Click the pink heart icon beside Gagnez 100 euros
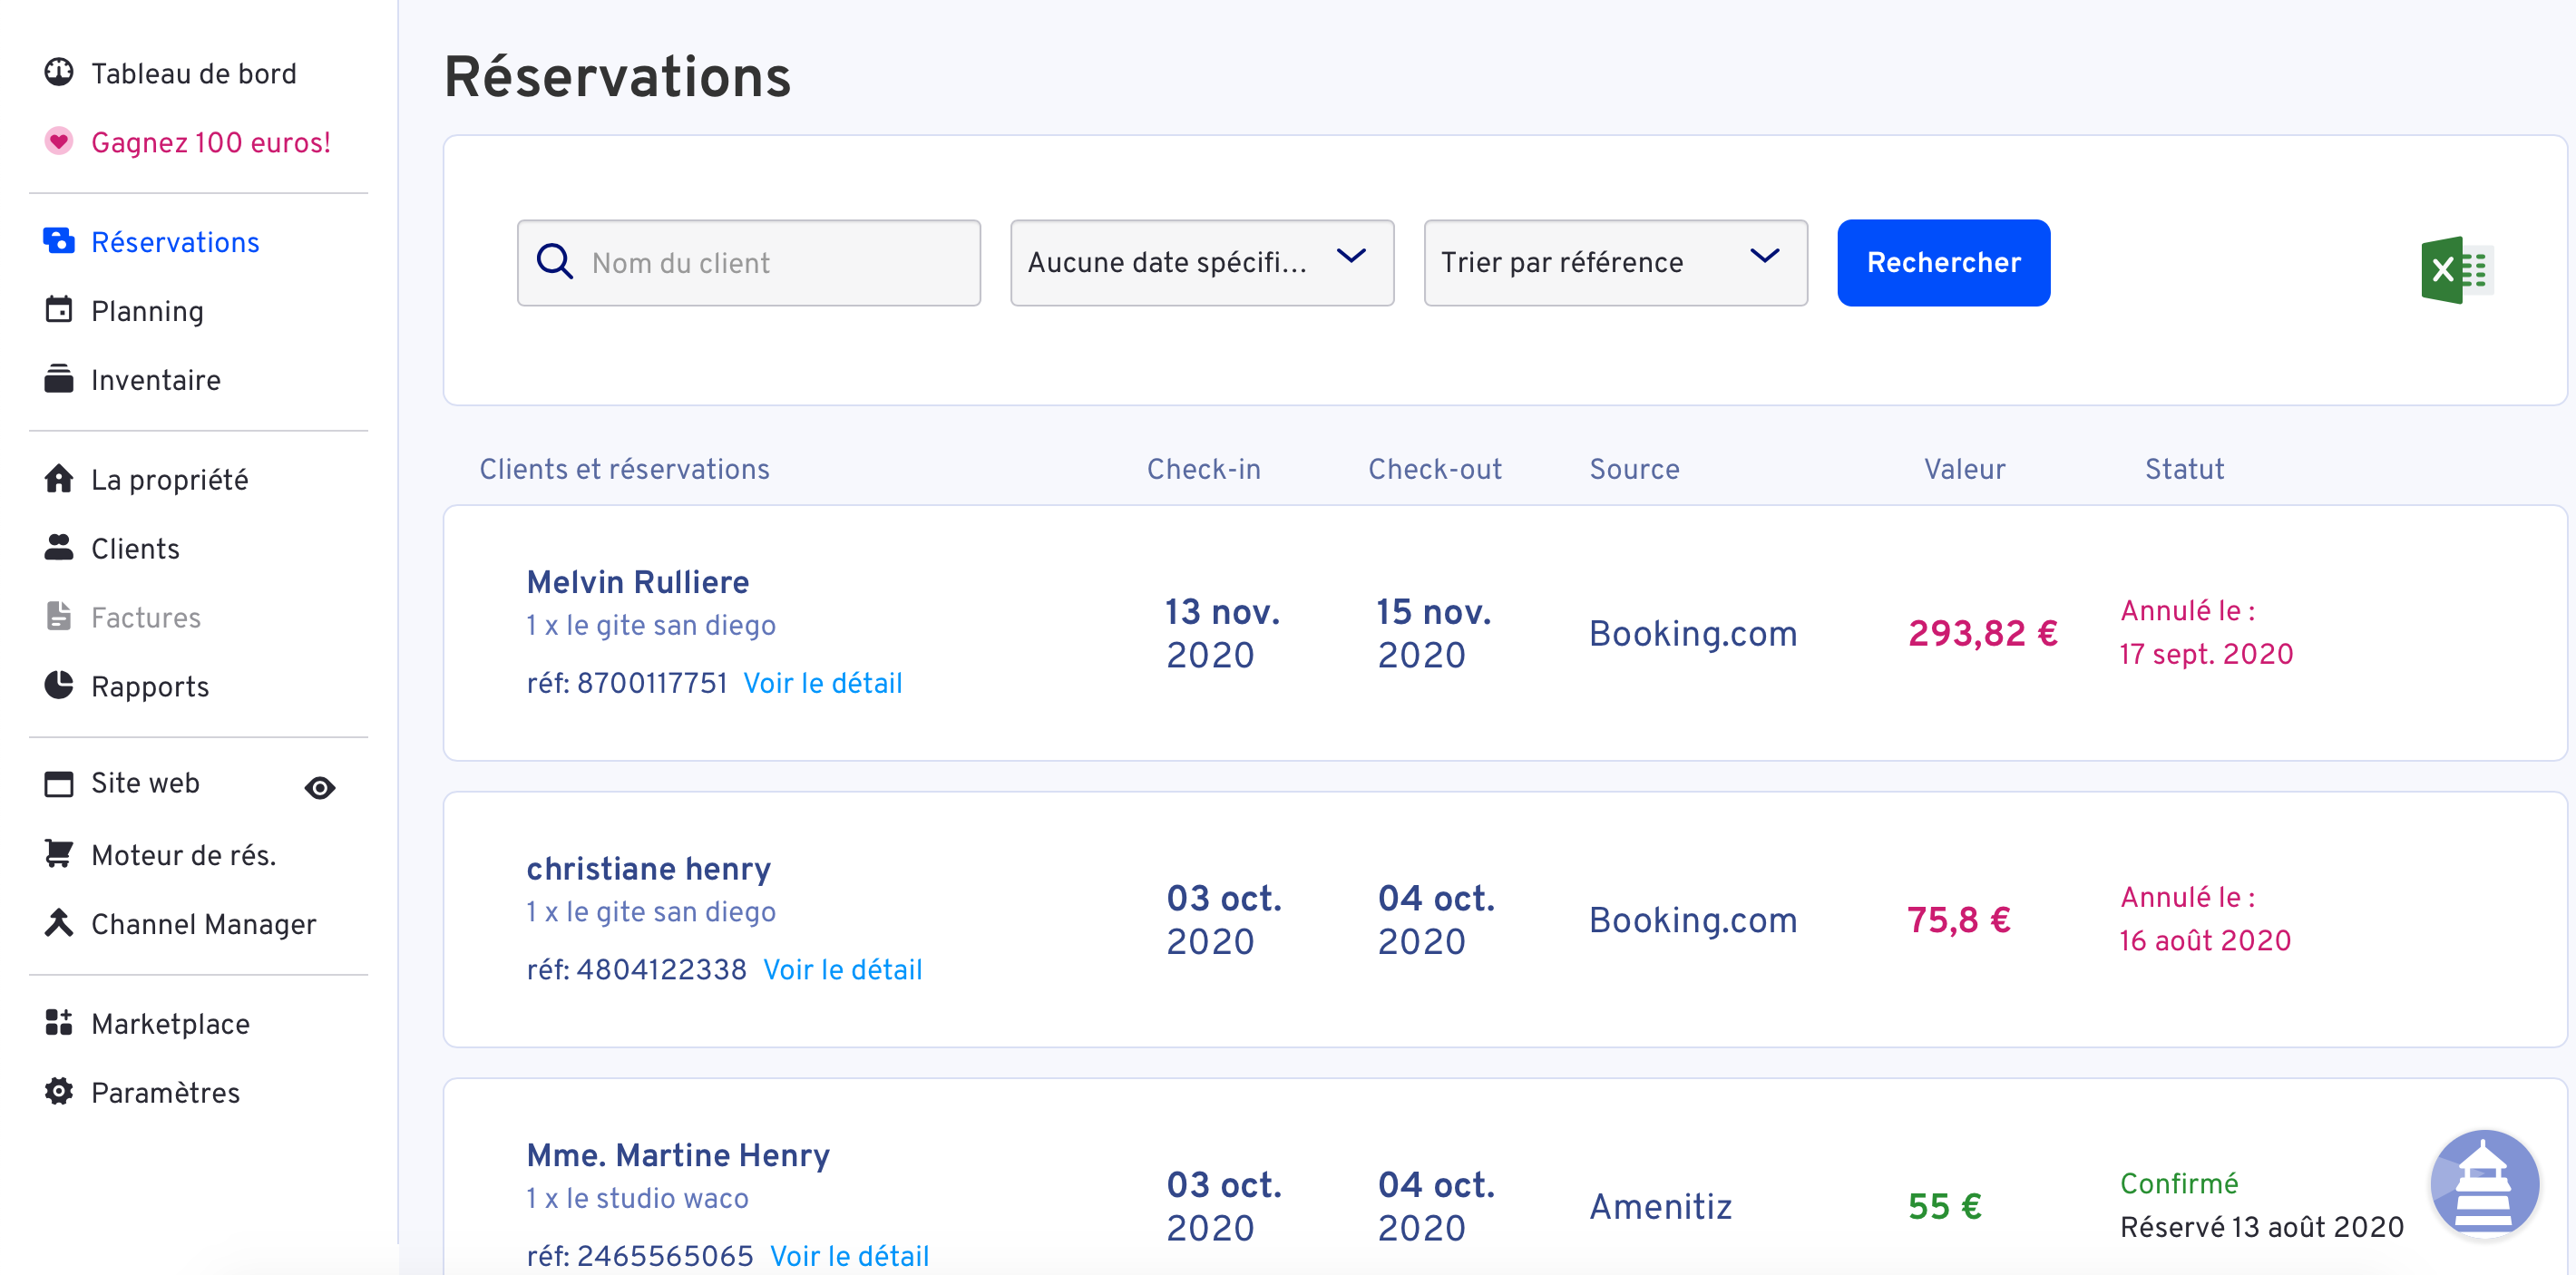2576x1275 pixels. 59,141
